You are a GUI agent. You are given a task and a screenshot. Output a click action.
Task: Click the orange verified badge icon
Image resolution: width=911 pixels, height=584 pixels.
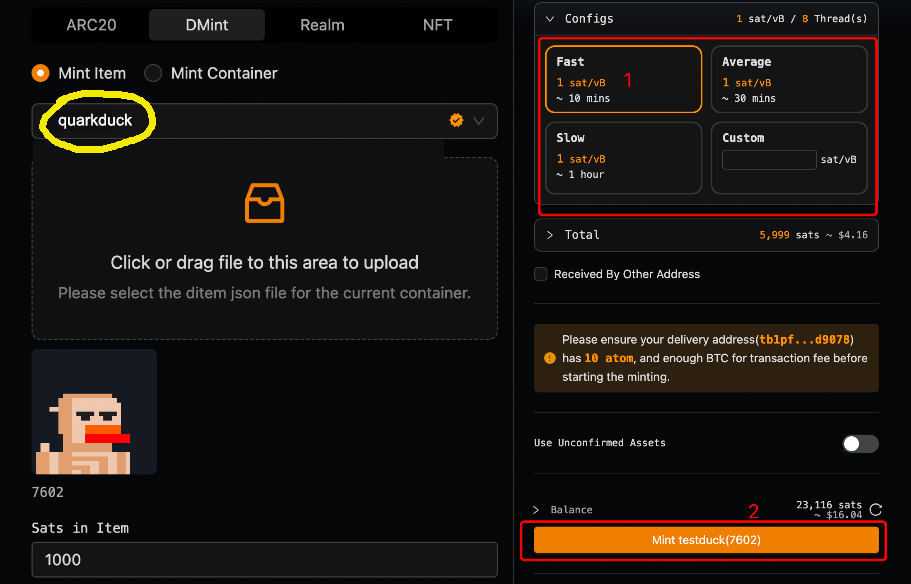pyautogui.click(x=456, y=120)
